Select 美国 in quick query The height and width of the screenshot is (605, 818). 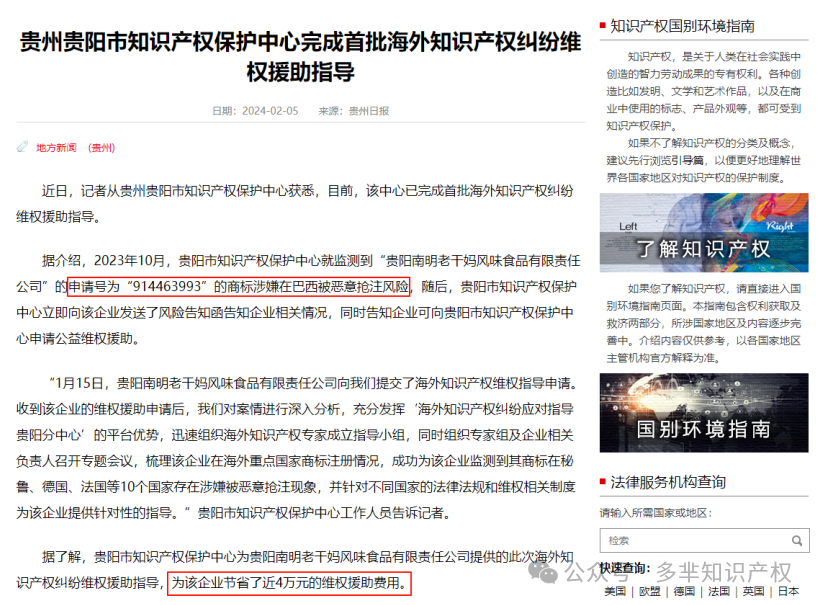pos(615,591)
